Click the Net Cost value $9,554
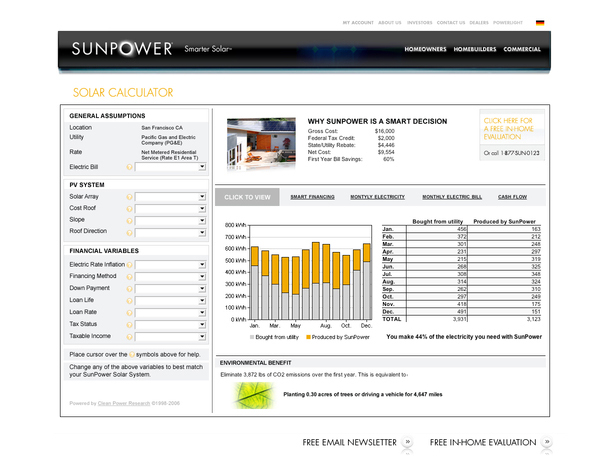This screenshot has height=471, width=600. 386,152
